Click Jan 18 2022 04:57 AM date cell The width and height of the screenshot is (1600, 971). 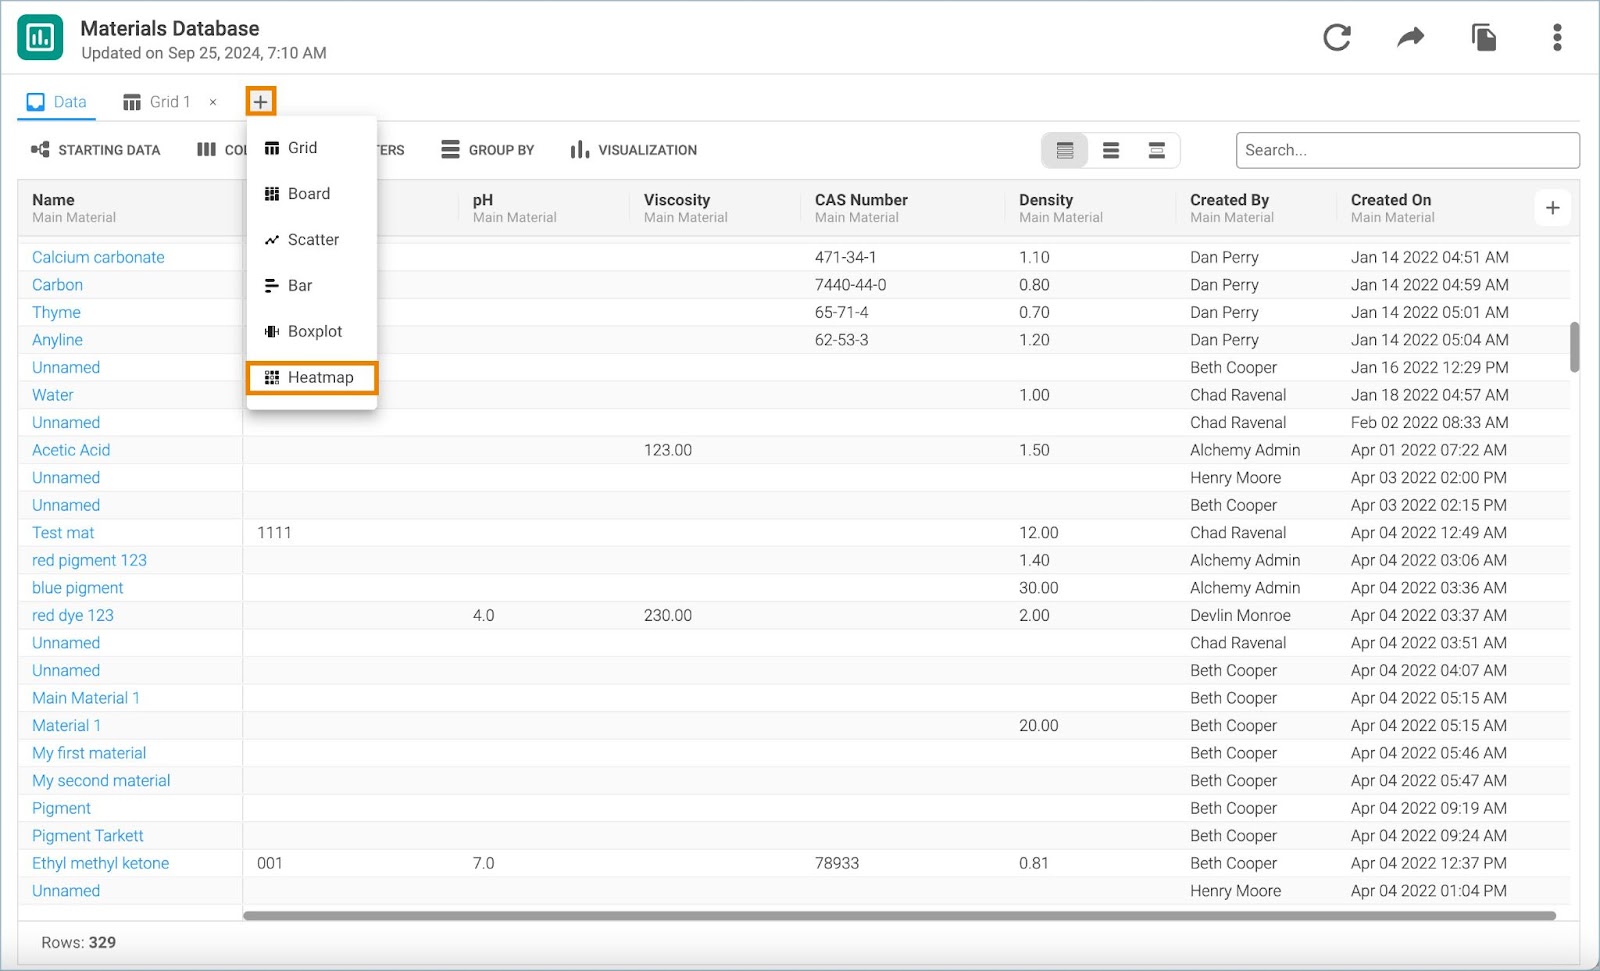tap(1429, 395)
